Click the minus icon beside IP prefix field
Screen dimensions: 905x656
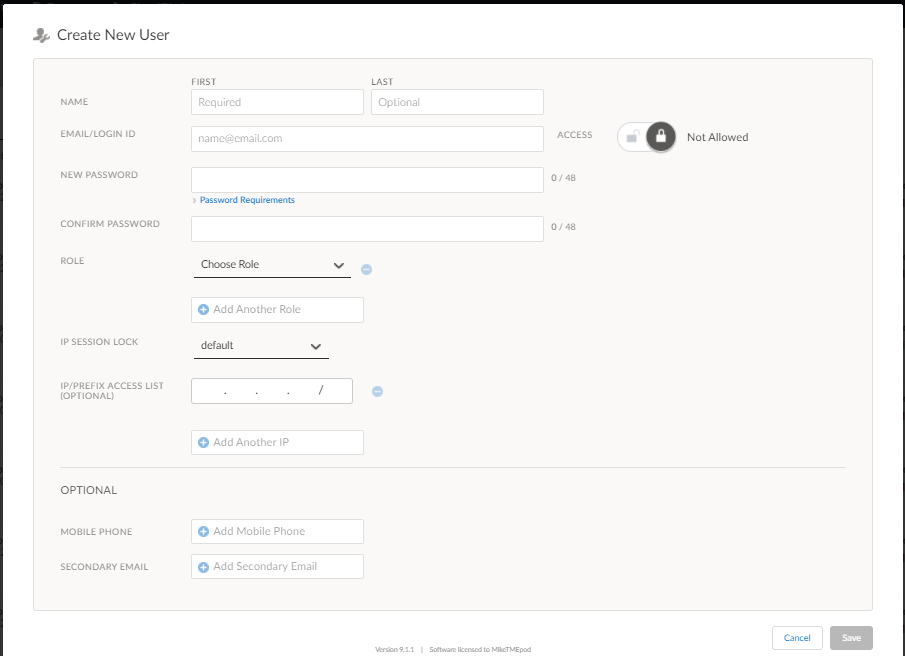click(377, 391)
